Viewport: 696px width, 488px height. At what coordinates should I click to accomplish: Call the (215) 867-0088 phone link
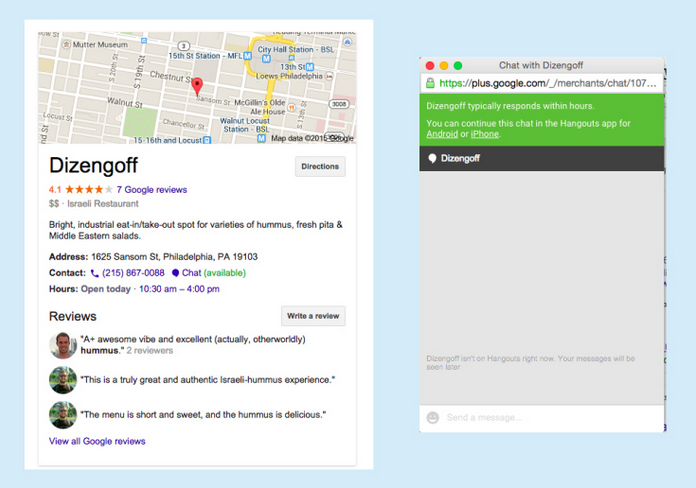[x=133, y=273]
